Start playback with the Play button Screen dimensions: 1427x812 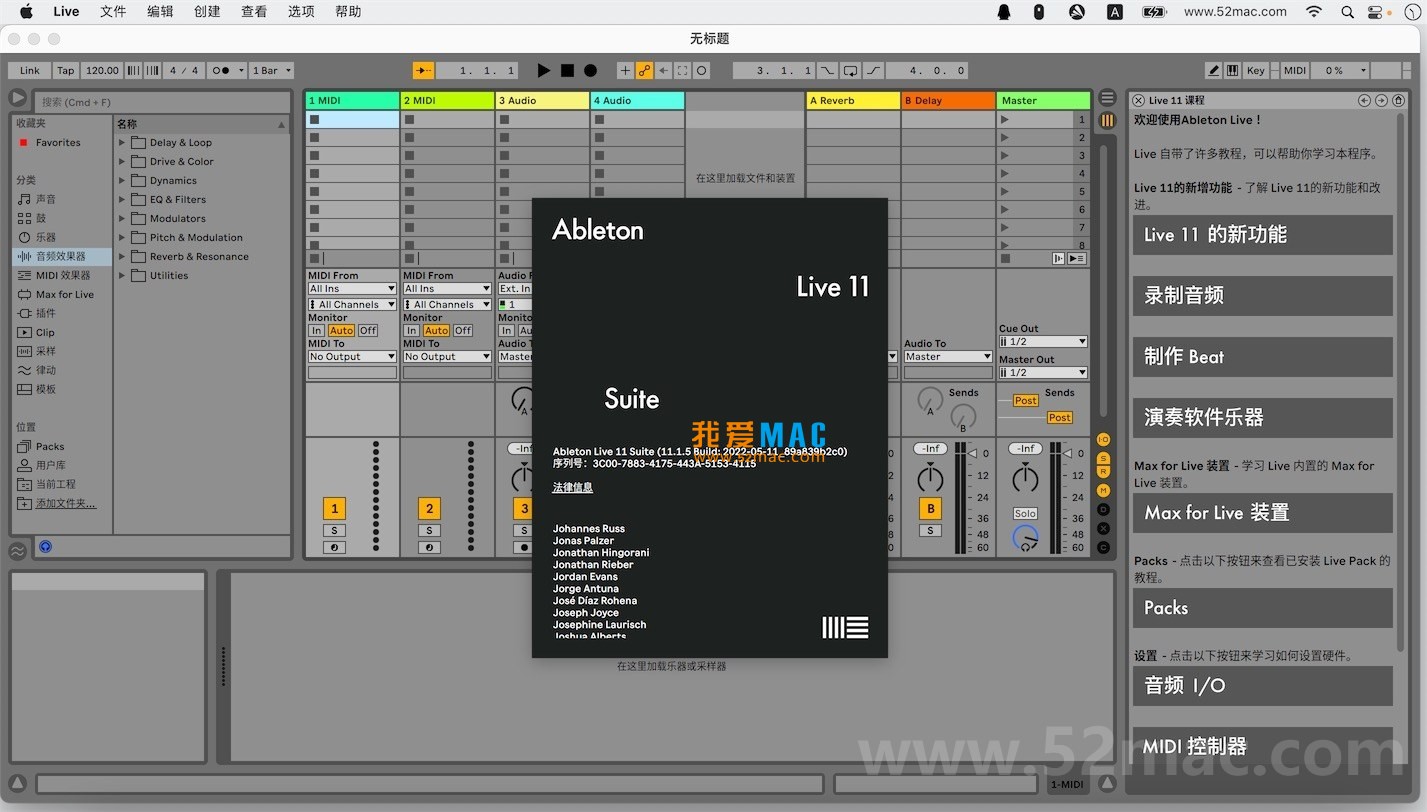pos(543,71)
